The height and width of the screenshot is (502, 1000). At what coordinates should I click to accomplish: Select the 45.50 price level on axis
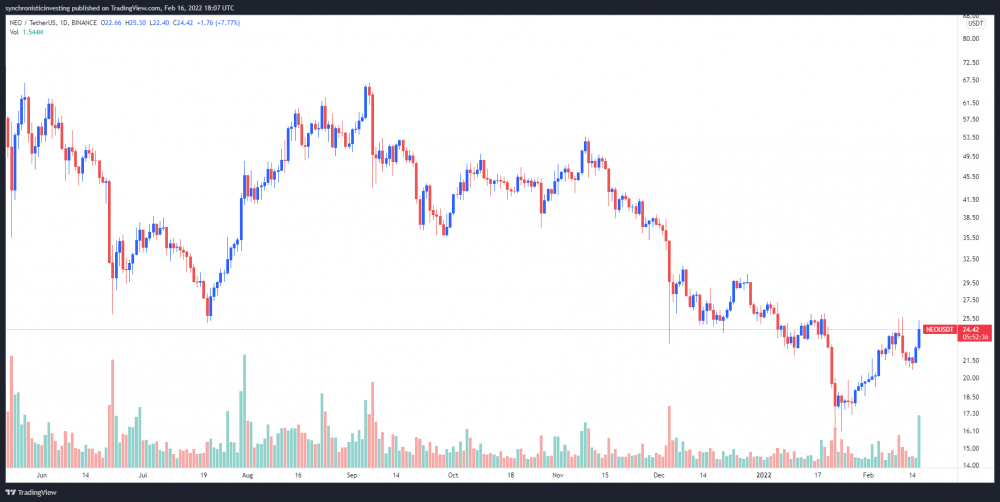[x=971, y=177]
